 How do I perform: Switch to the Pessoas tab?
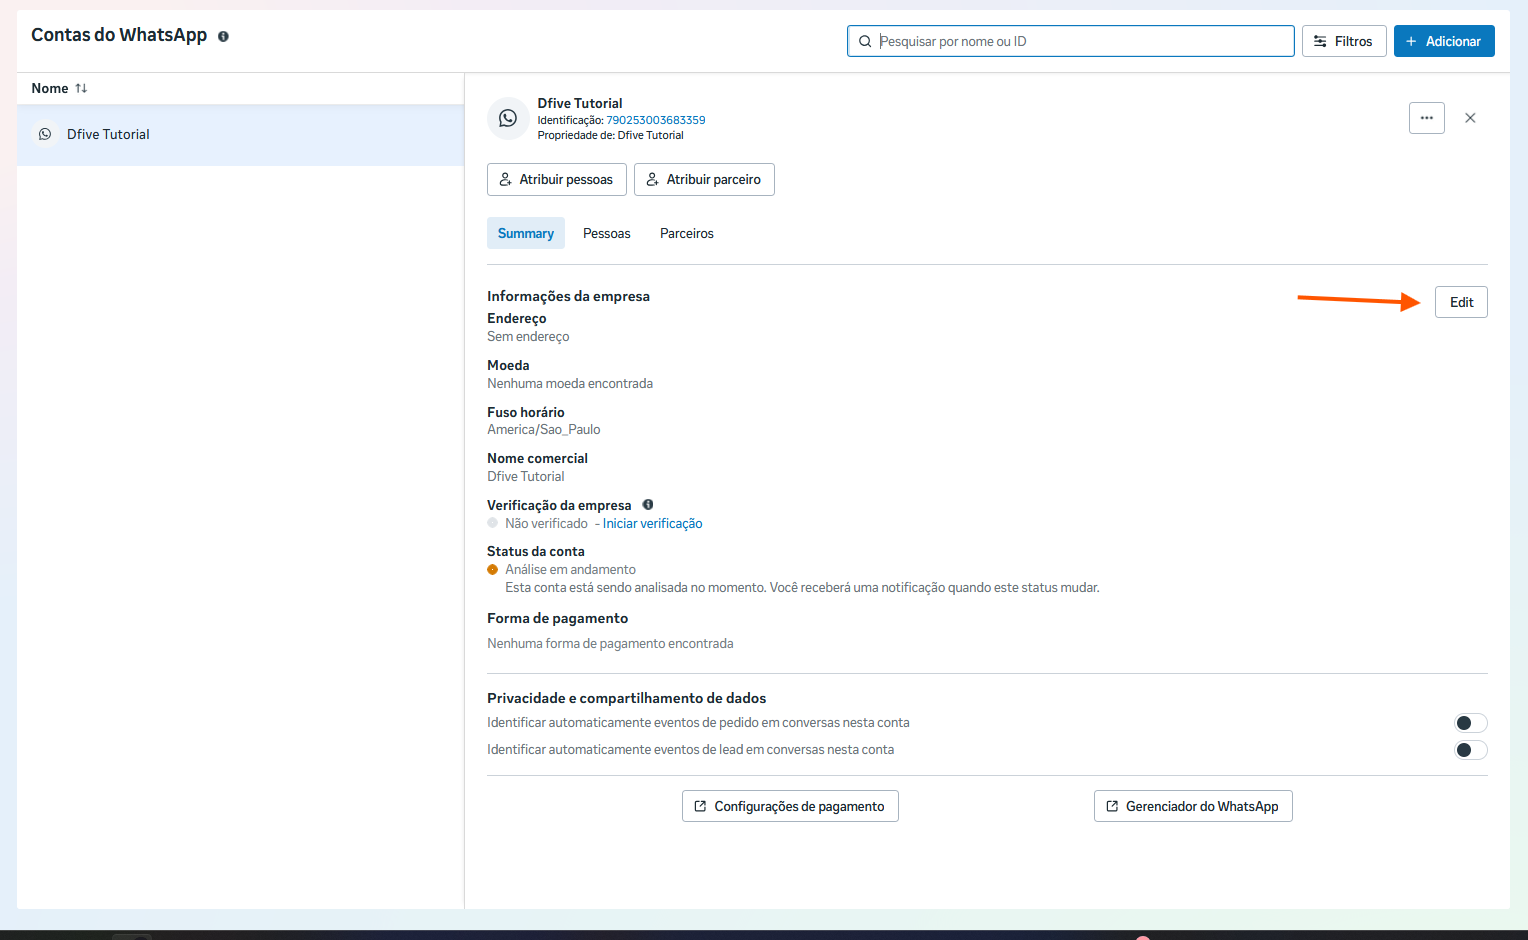[606, 233]
